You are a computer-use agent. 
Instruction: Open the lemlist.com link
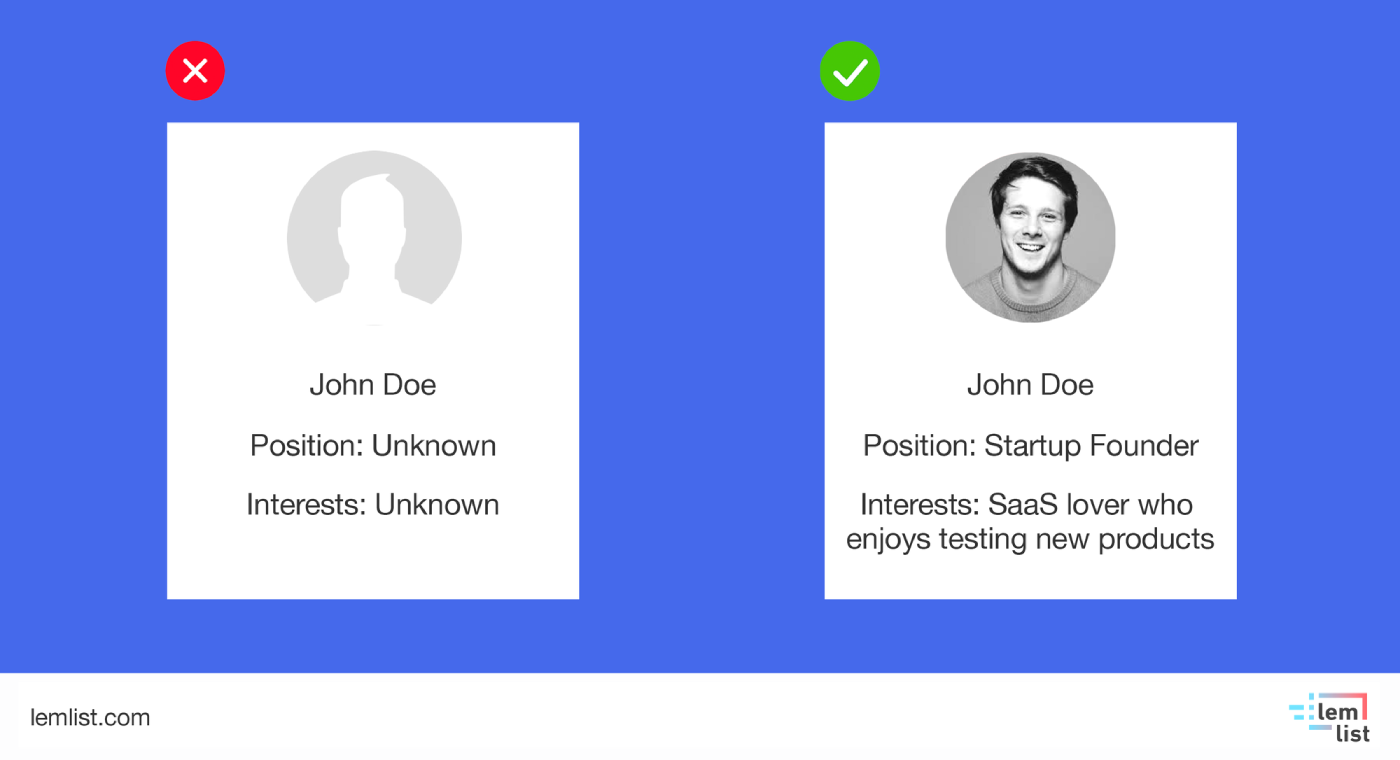[90, 717]
